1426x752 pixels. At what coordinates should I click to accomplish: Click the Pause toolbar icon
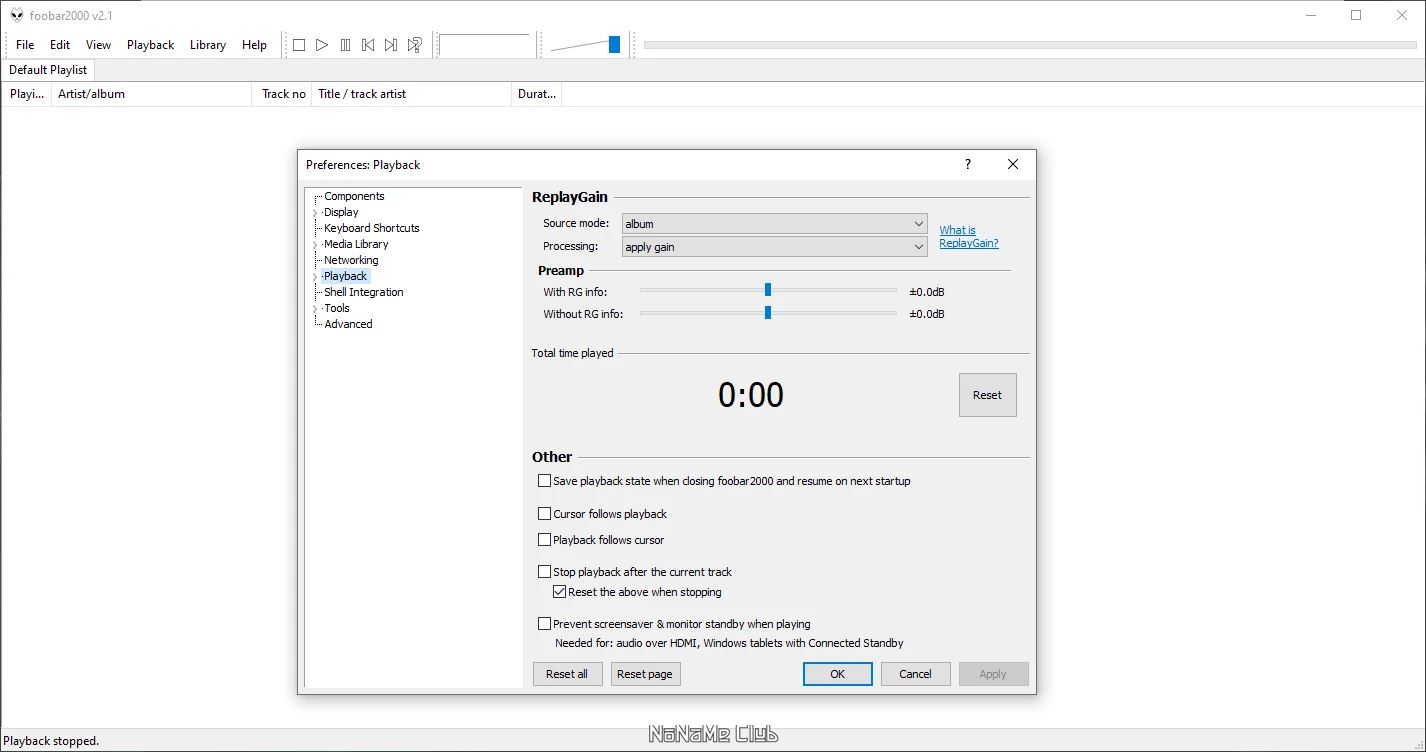[x=345, y=45]
